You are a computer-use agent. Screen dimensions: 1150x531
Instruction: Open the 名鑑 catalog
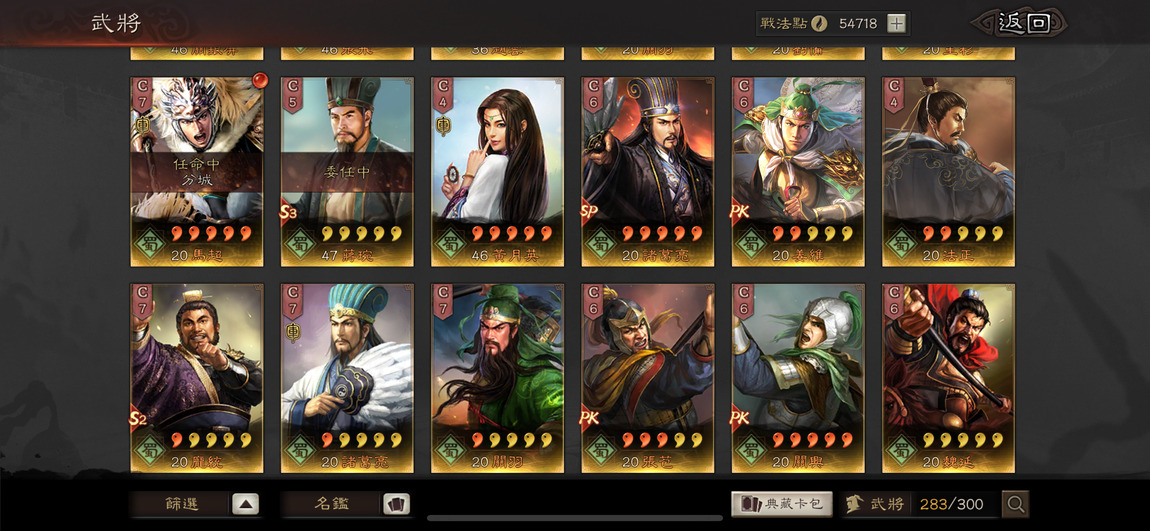click(332, 504)
